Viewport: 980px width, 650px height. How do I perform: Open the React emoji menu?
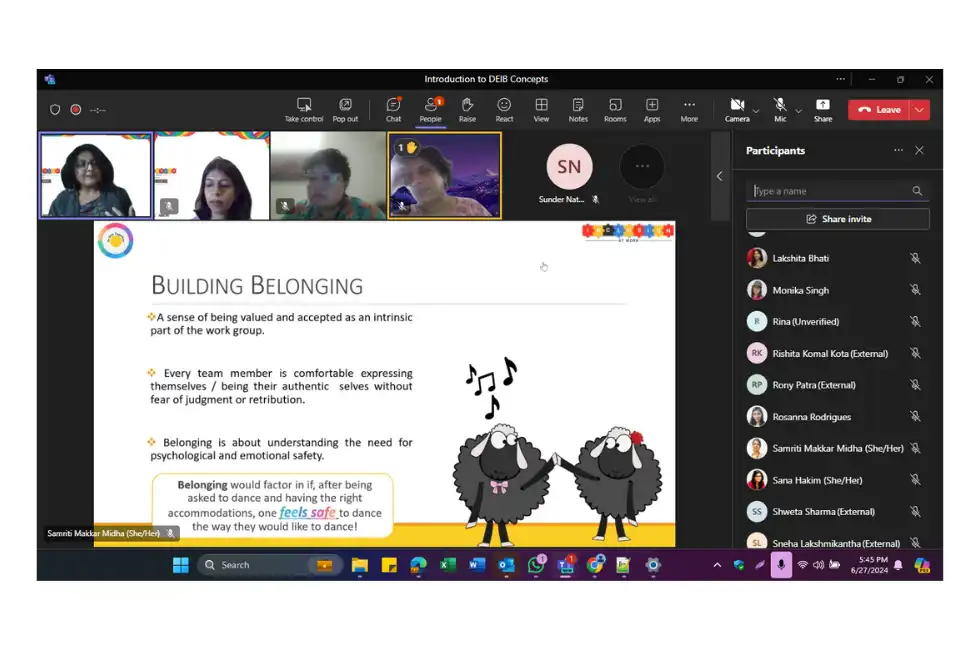click(504, 108)
